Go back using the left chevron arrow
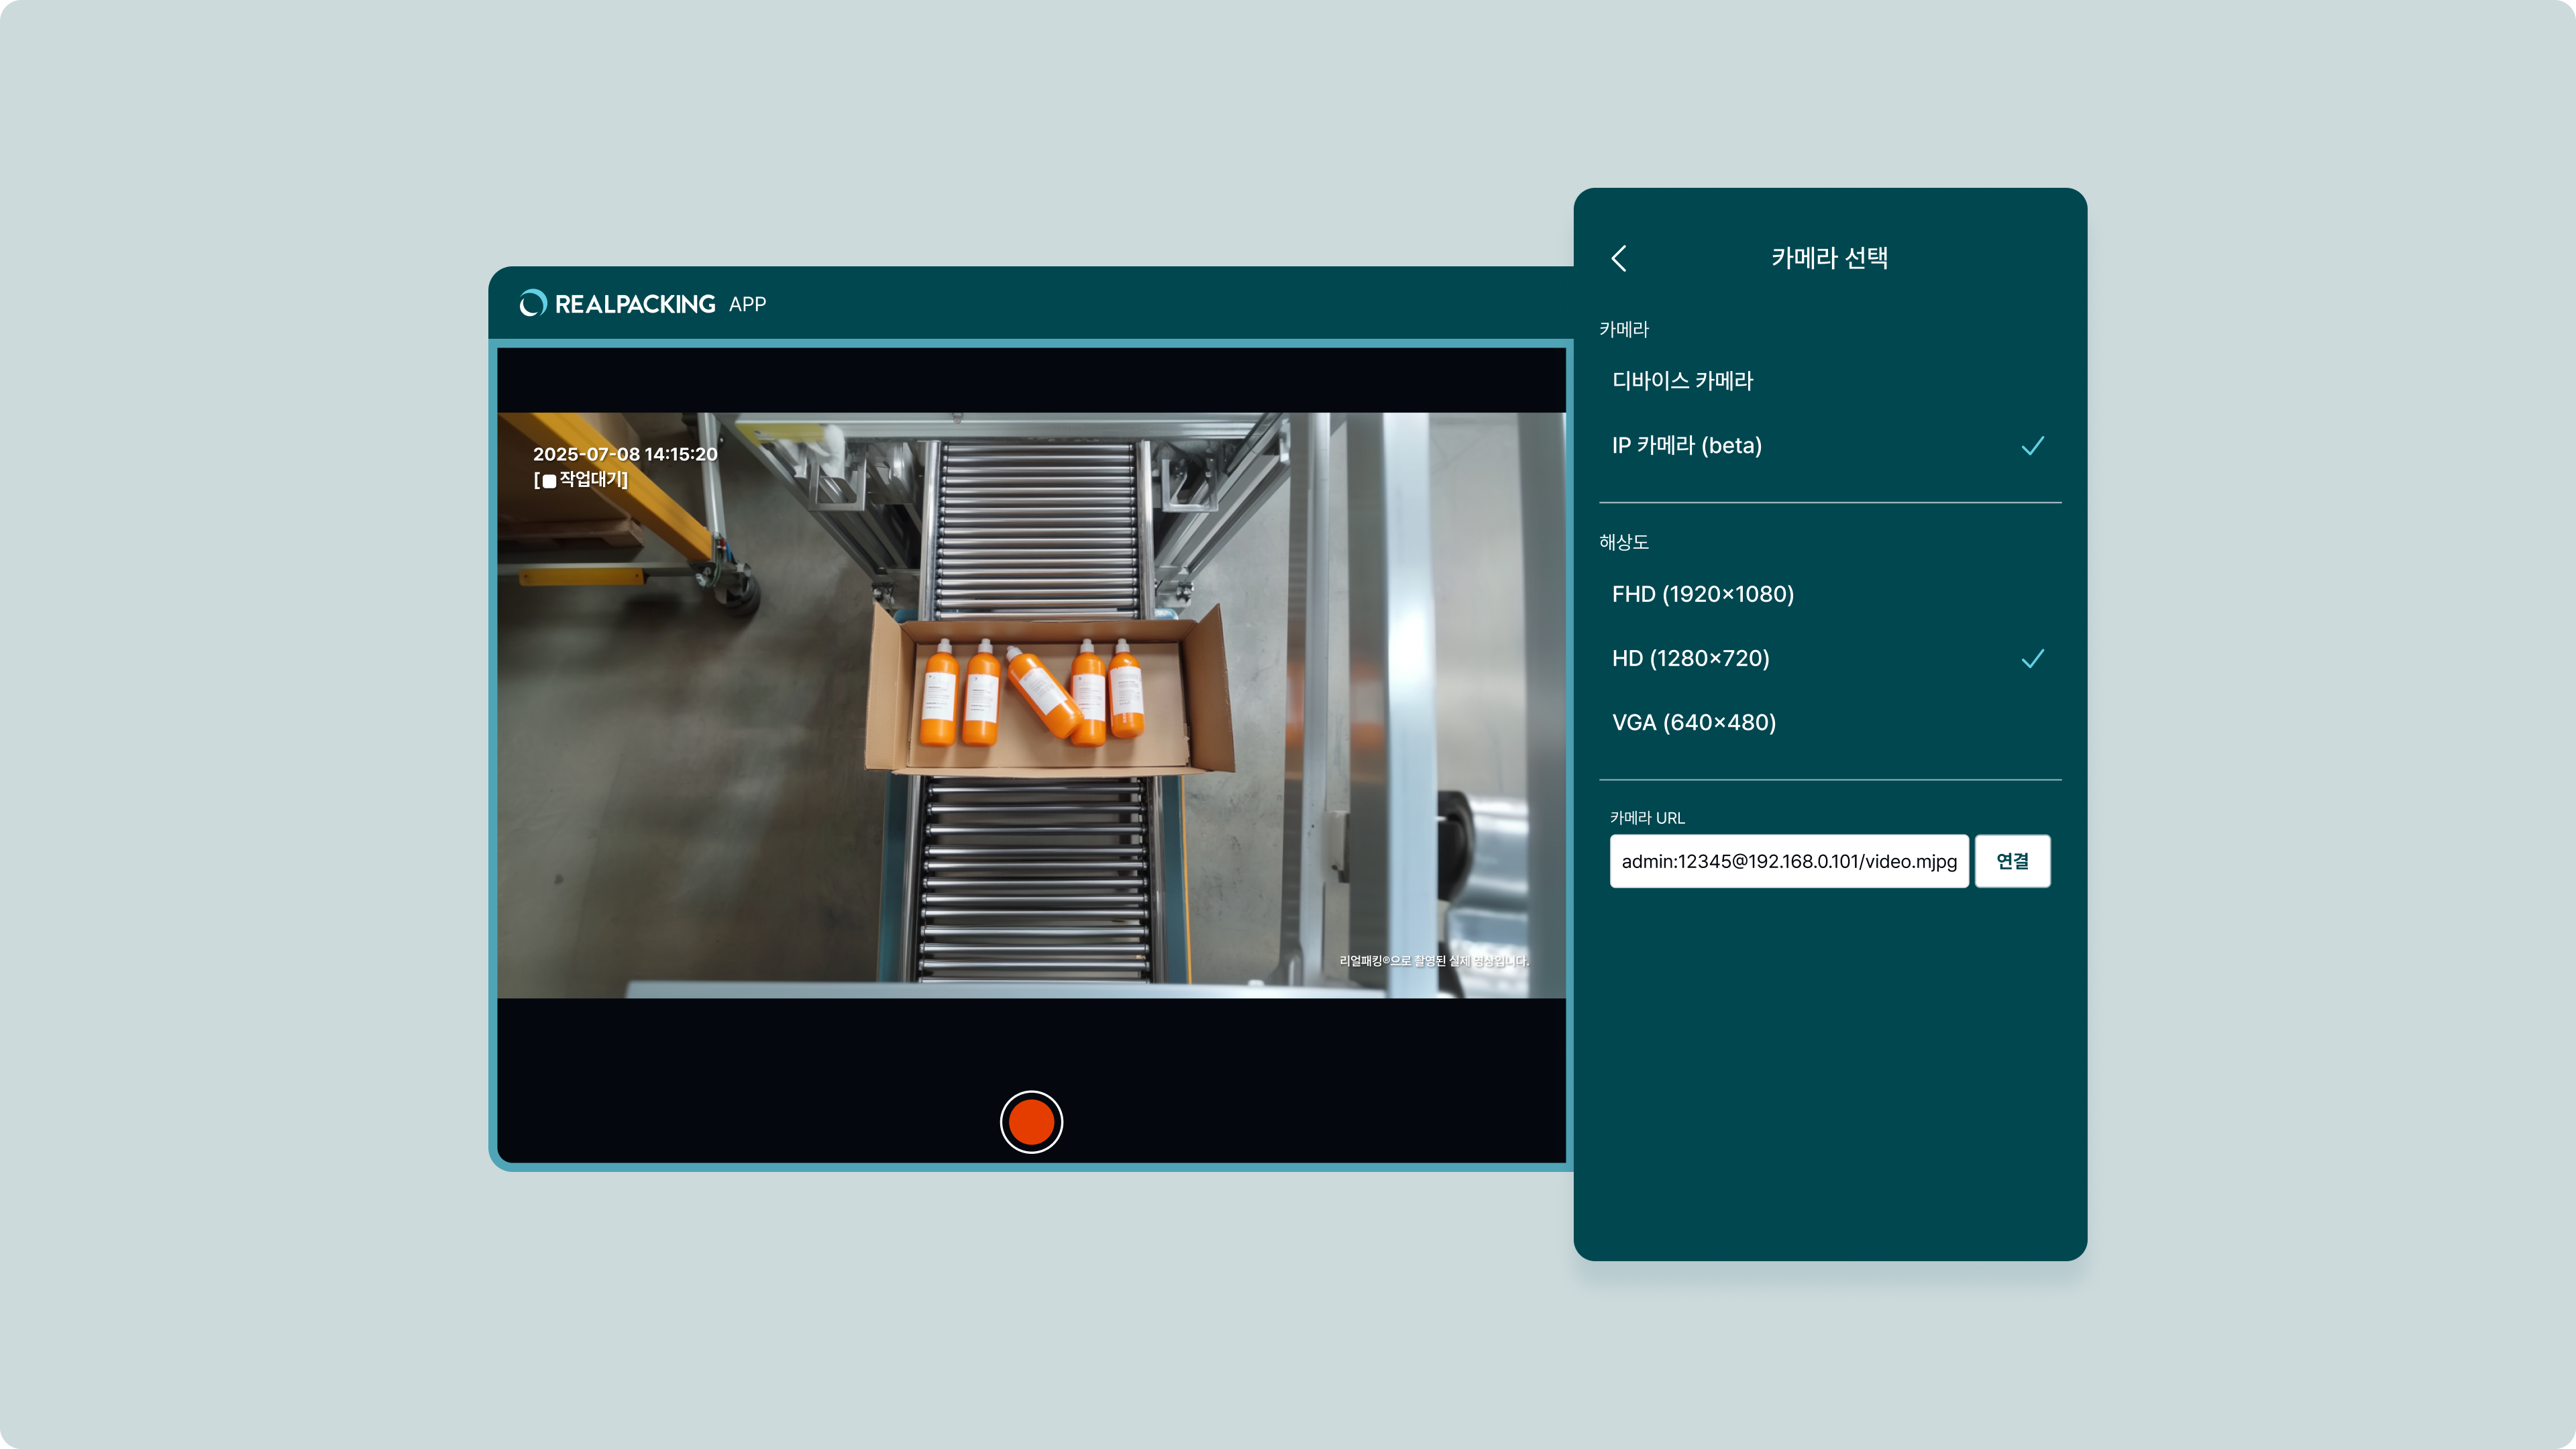 1619,258
